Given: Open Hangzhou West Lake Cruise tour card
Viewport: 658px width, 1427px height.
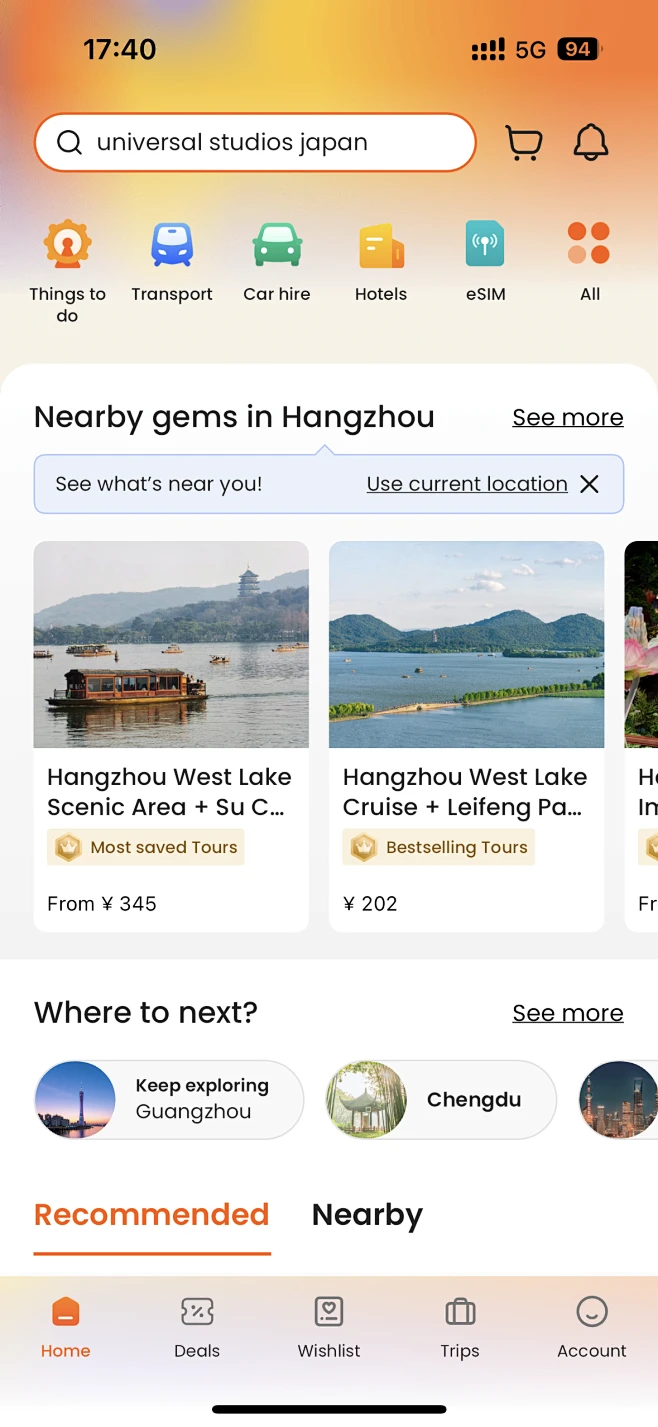Looking at the screenshot, I should pos(466,735).
